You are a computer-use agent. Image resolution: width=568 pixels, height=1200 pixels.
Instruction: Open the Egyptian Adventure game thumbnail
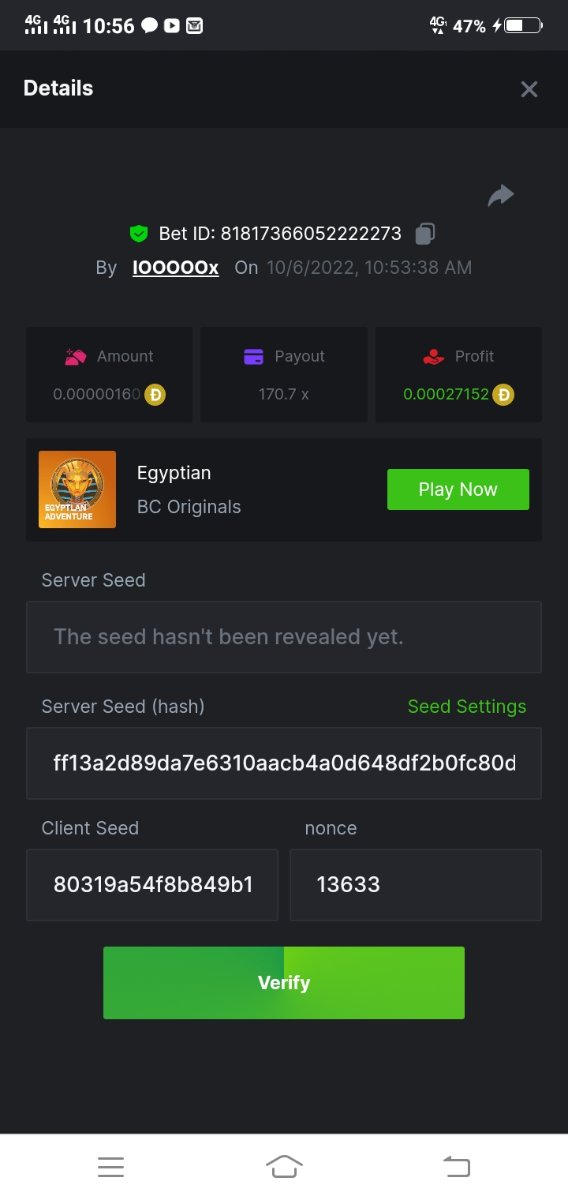tap(78, 489)
